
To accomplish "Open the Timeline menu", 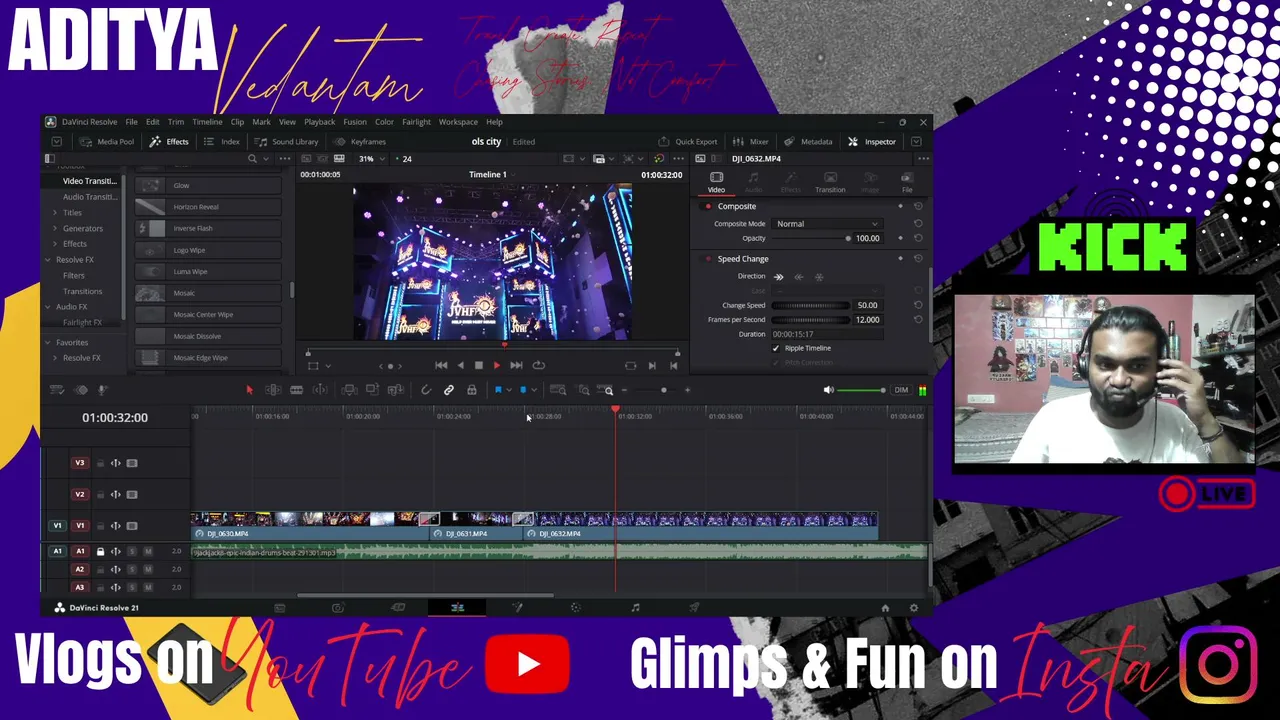I will pyautogui.click(x=207, y=122).
